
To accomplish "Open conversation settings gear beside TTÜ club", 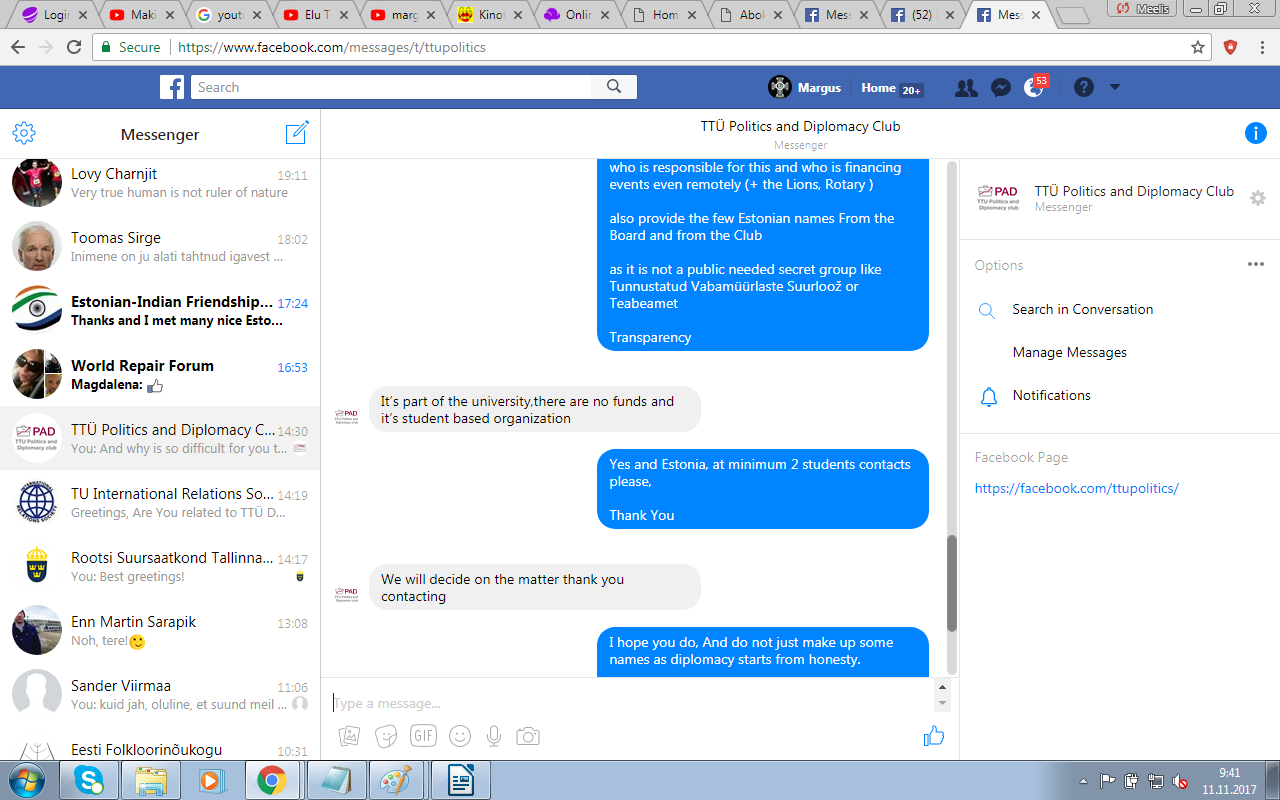I will 1258,198.
